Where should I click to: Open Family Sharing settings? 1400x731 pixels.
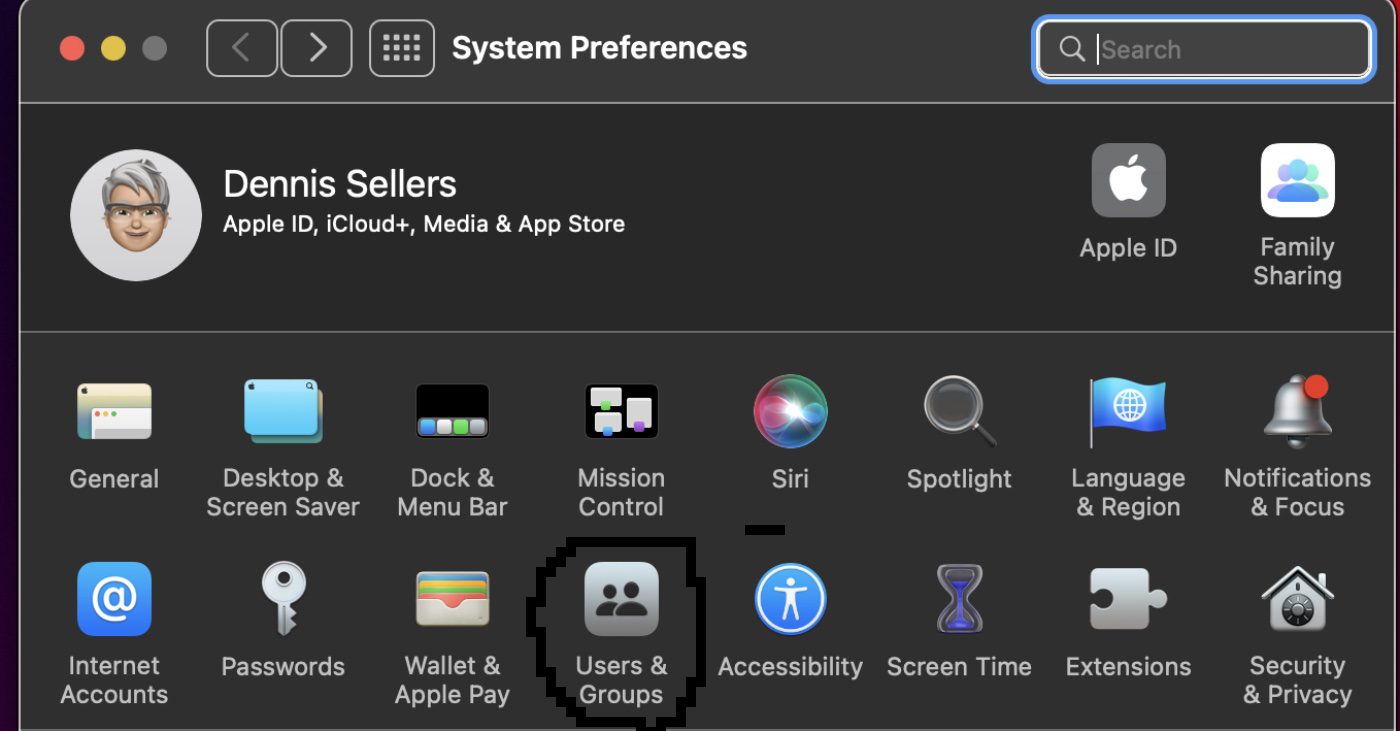pos(1297,181)
